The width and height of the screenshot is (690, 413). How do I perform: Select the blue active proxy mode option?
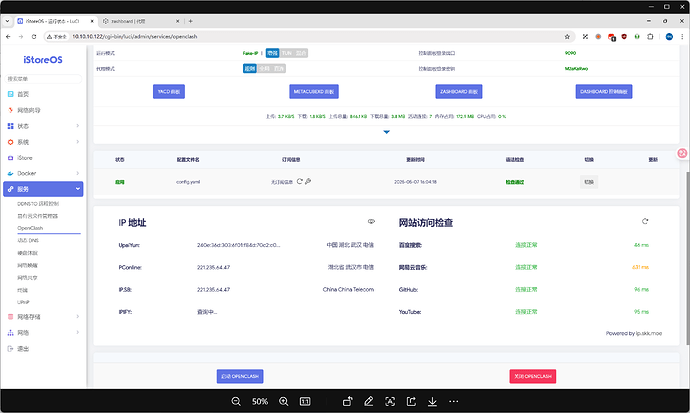[250, 69]
